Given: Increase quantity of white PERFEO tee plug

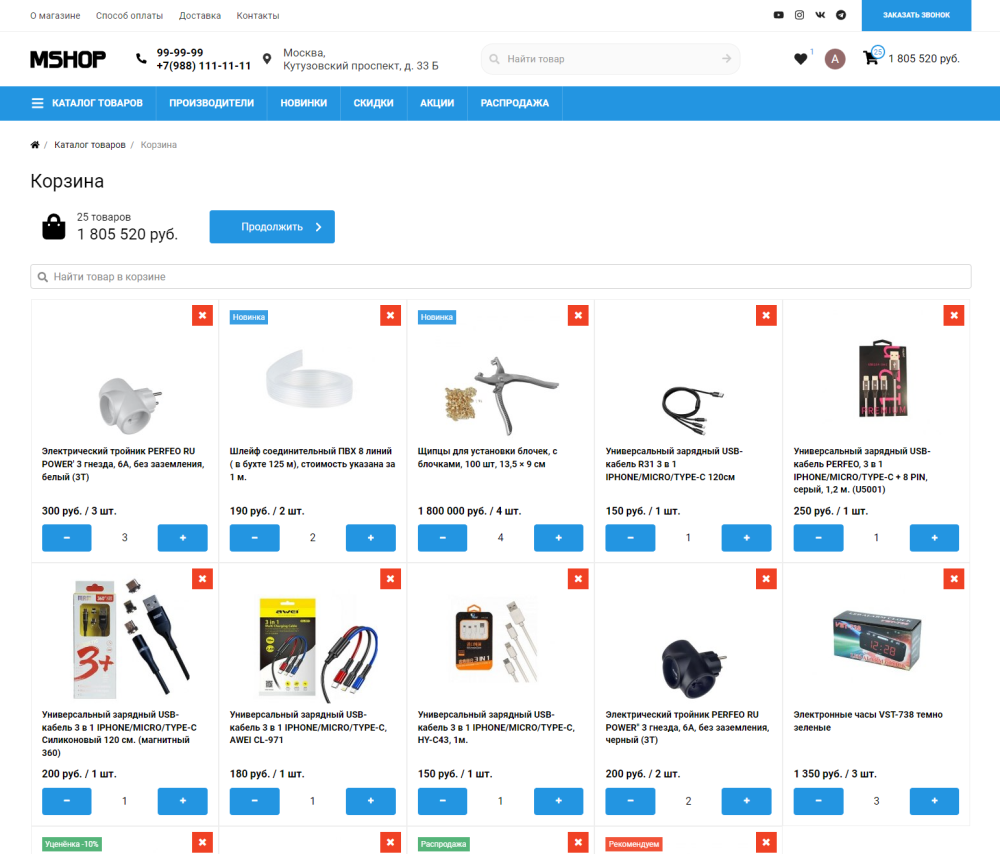Looking at the screenshot, I should point(182,538).
